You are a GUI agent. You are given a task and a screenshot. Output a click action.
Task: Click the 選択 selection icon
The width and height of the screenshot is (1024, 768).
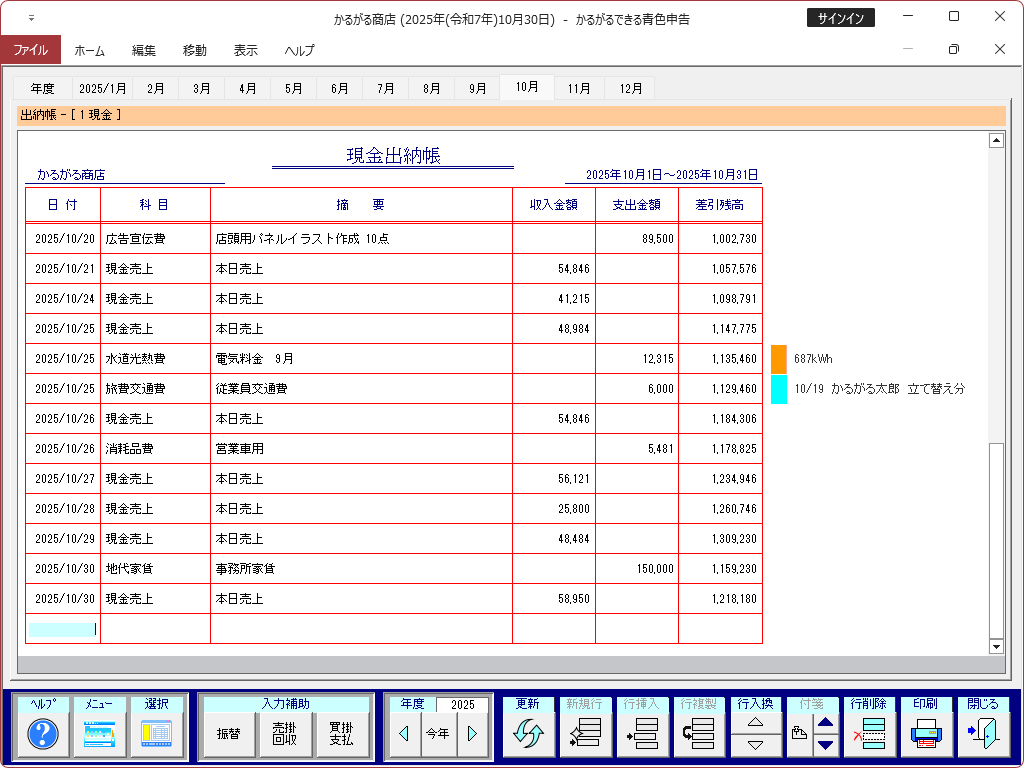[157, 734]
